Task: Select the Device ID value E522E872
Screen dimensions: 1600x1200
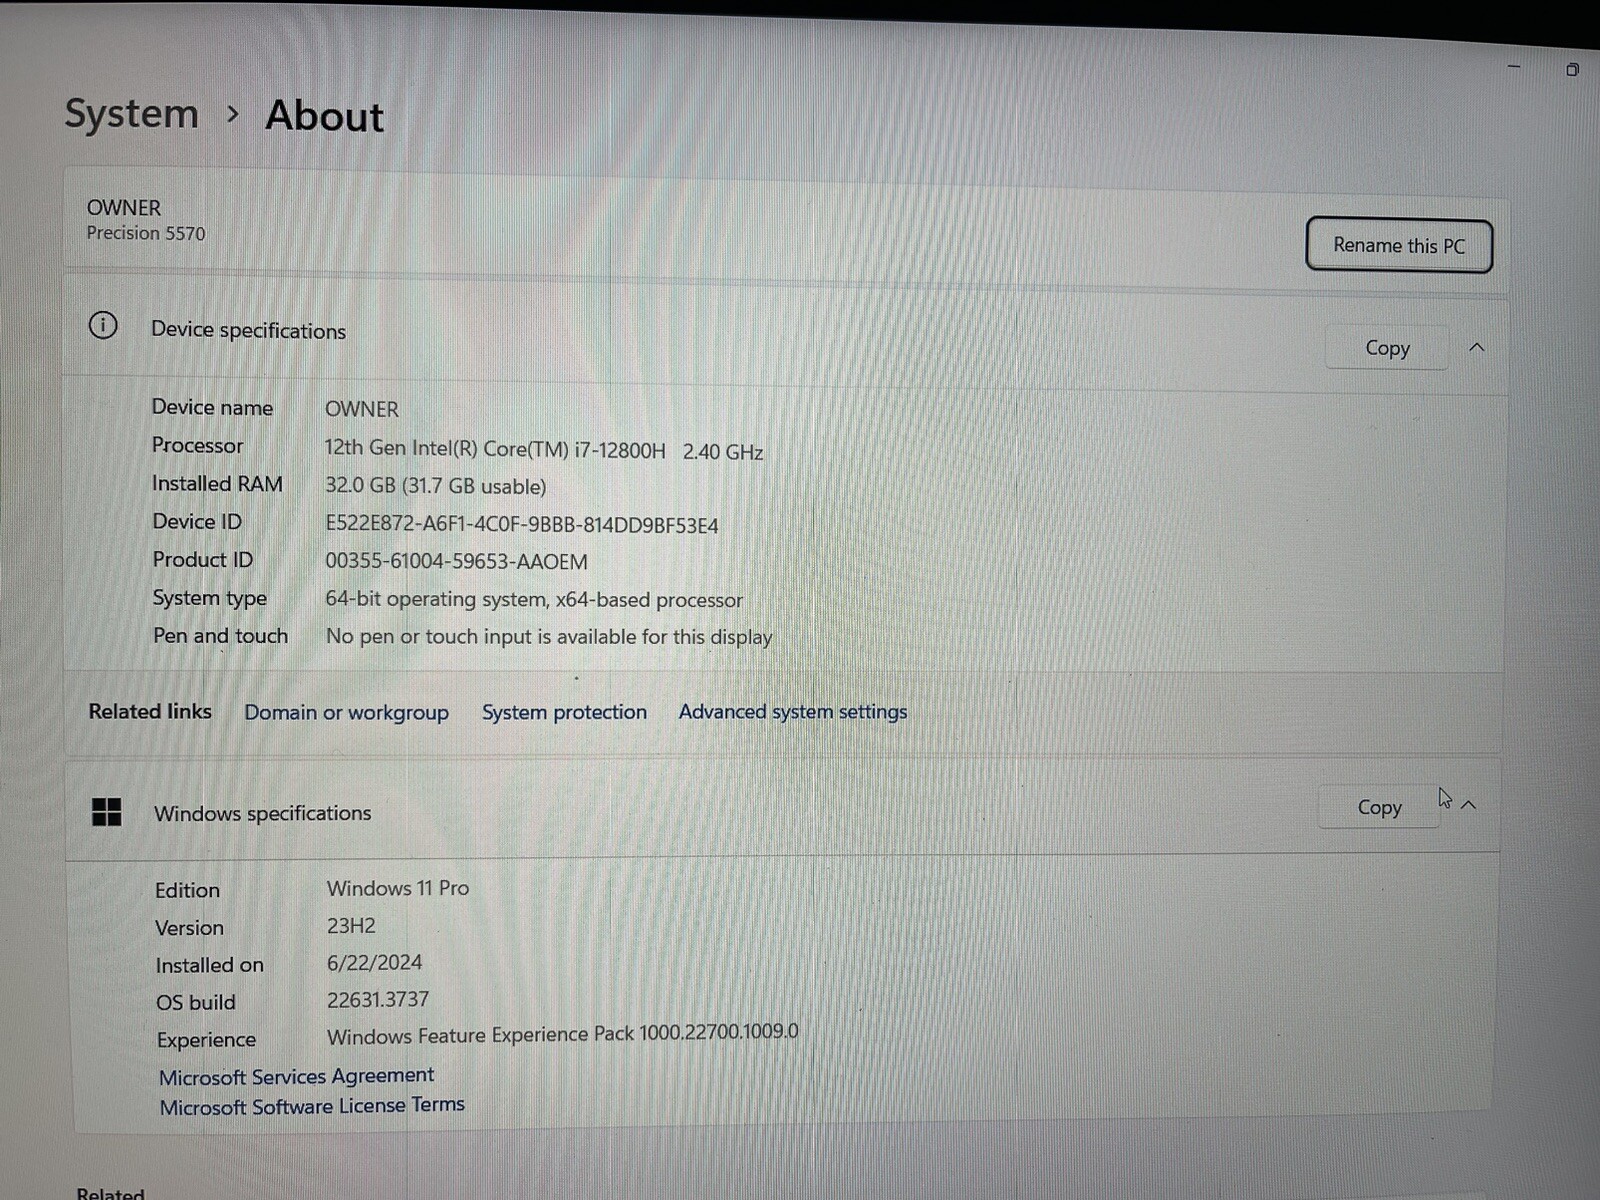Action: (521, 525)
